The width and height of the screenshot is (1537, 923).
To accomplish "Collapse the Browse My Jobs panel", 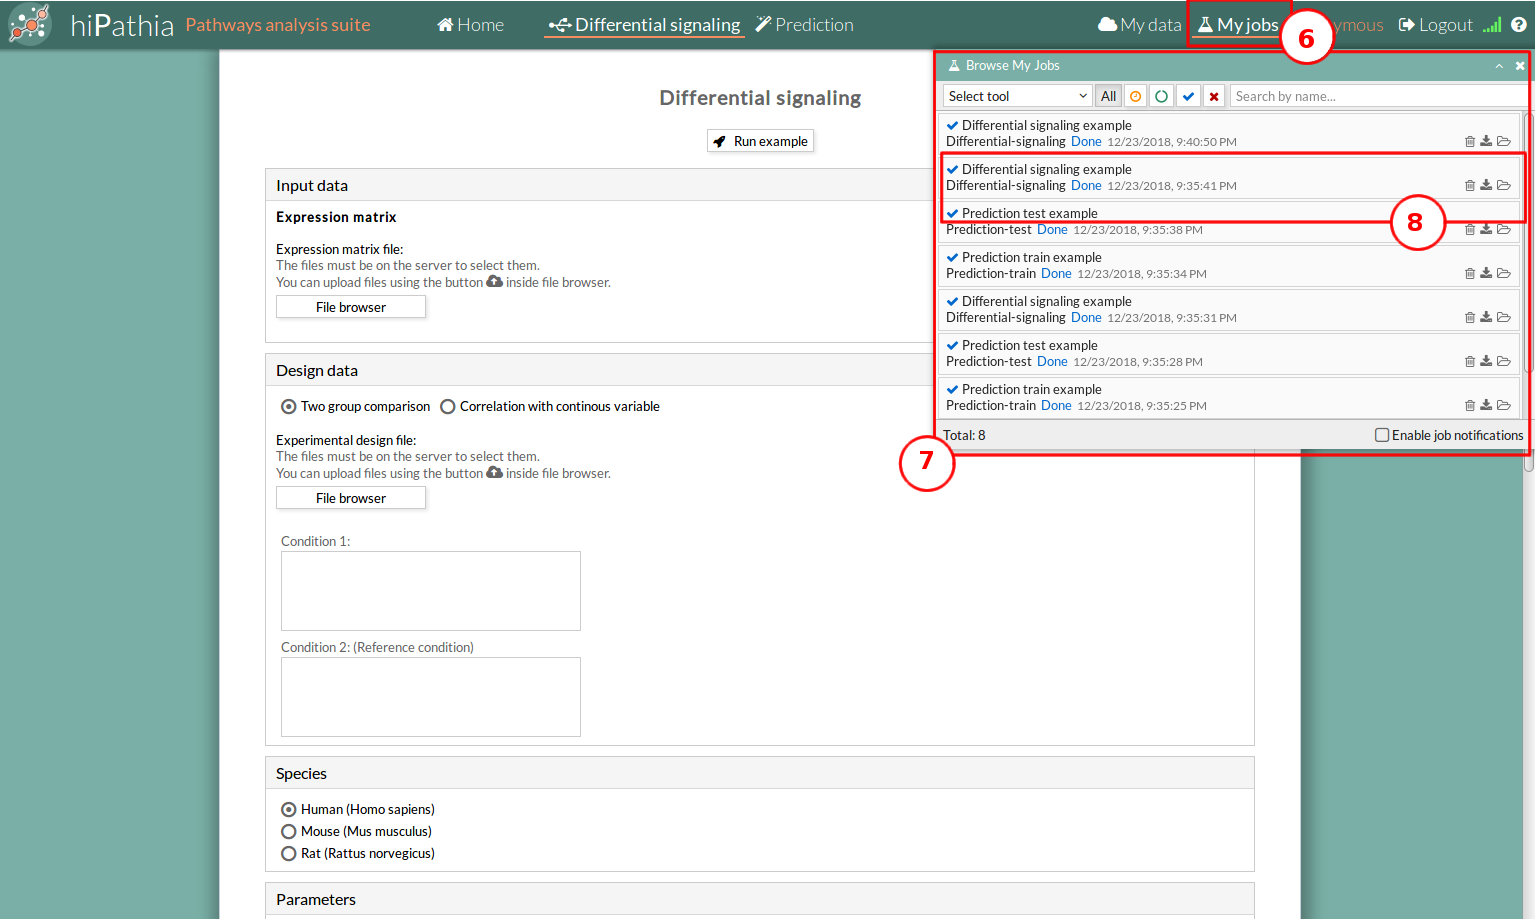I will pyautogui.click(x=1499, y=66).
